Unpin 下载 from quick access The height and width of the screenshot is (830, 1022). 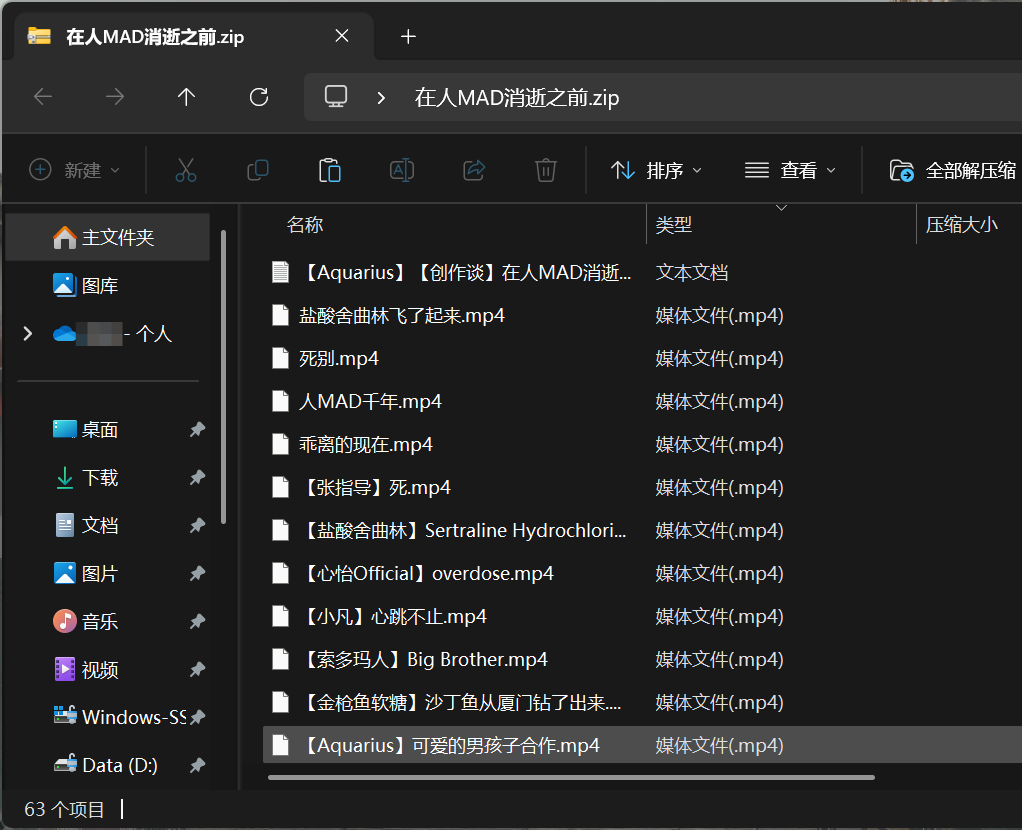pyautogui.click(x=197, y=478)
